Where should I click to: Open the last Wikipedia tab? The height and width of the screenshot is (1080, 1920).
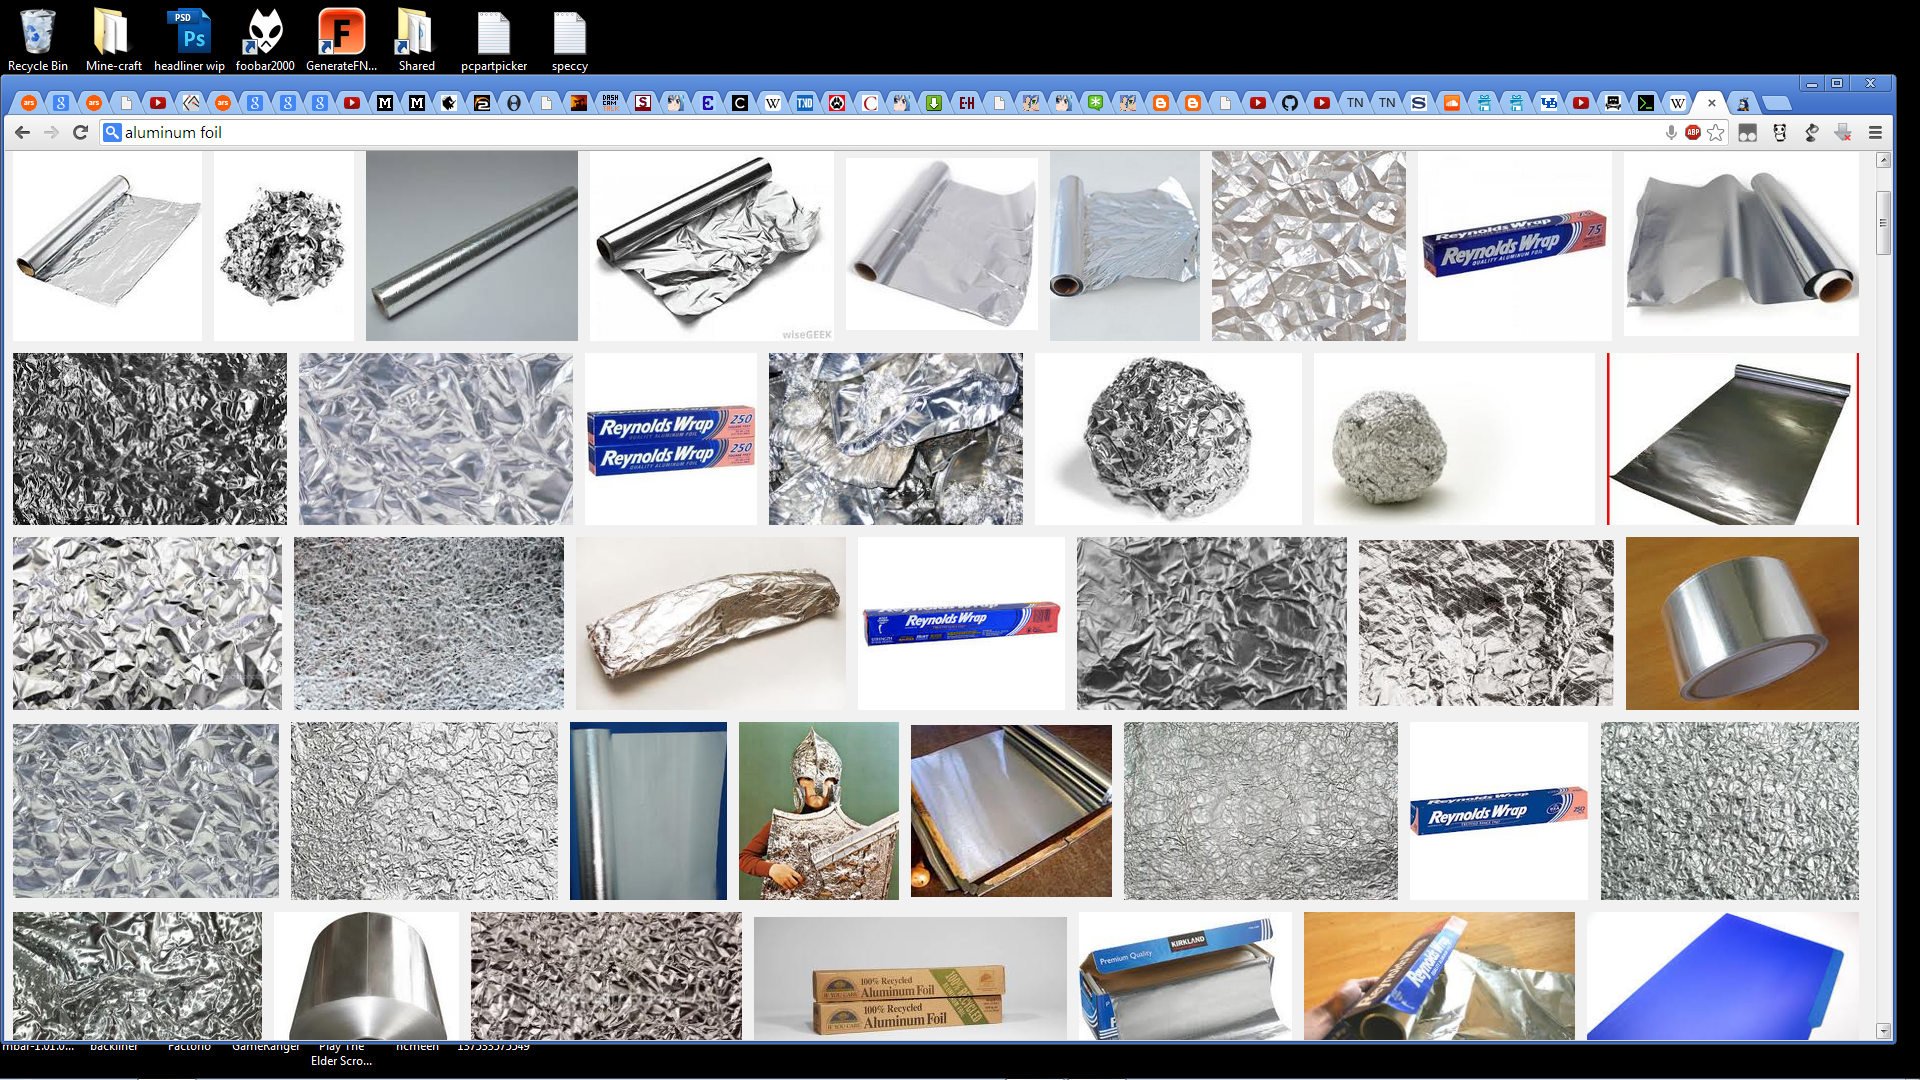pyautogui.click(x=1678, y=103)
